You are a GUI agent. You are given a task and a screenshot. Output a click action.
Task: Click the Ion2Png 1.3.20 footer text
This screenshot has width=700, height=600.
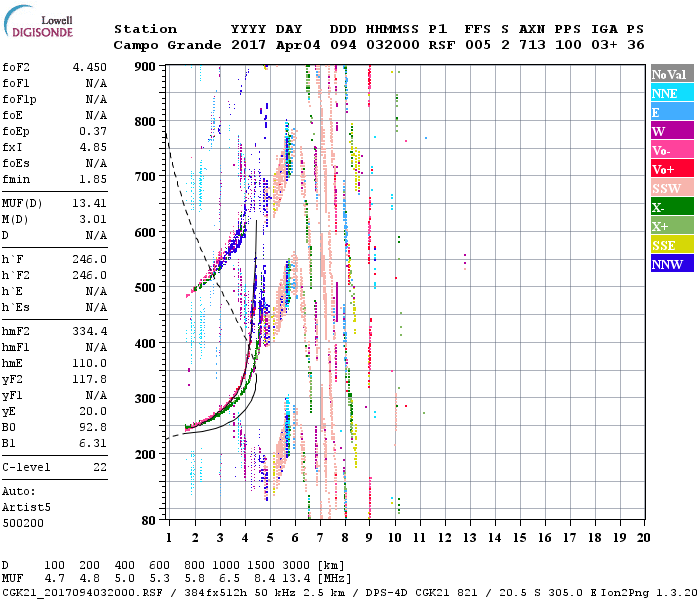click(x=649, y=592)
